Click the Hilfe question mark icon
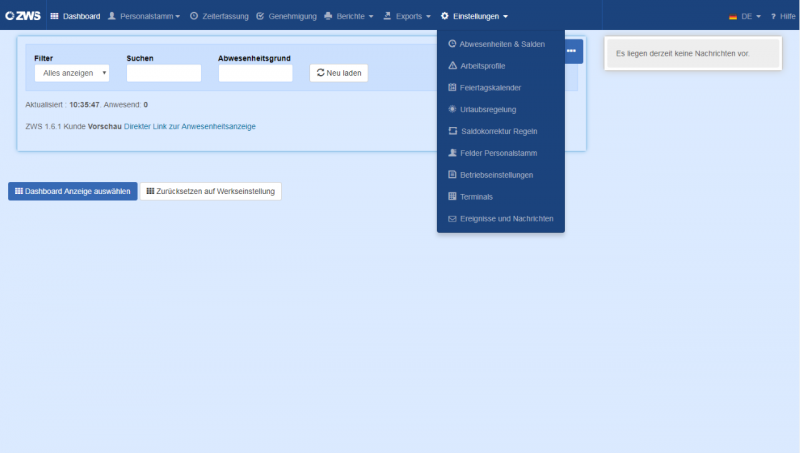 (x=773, y=16)
